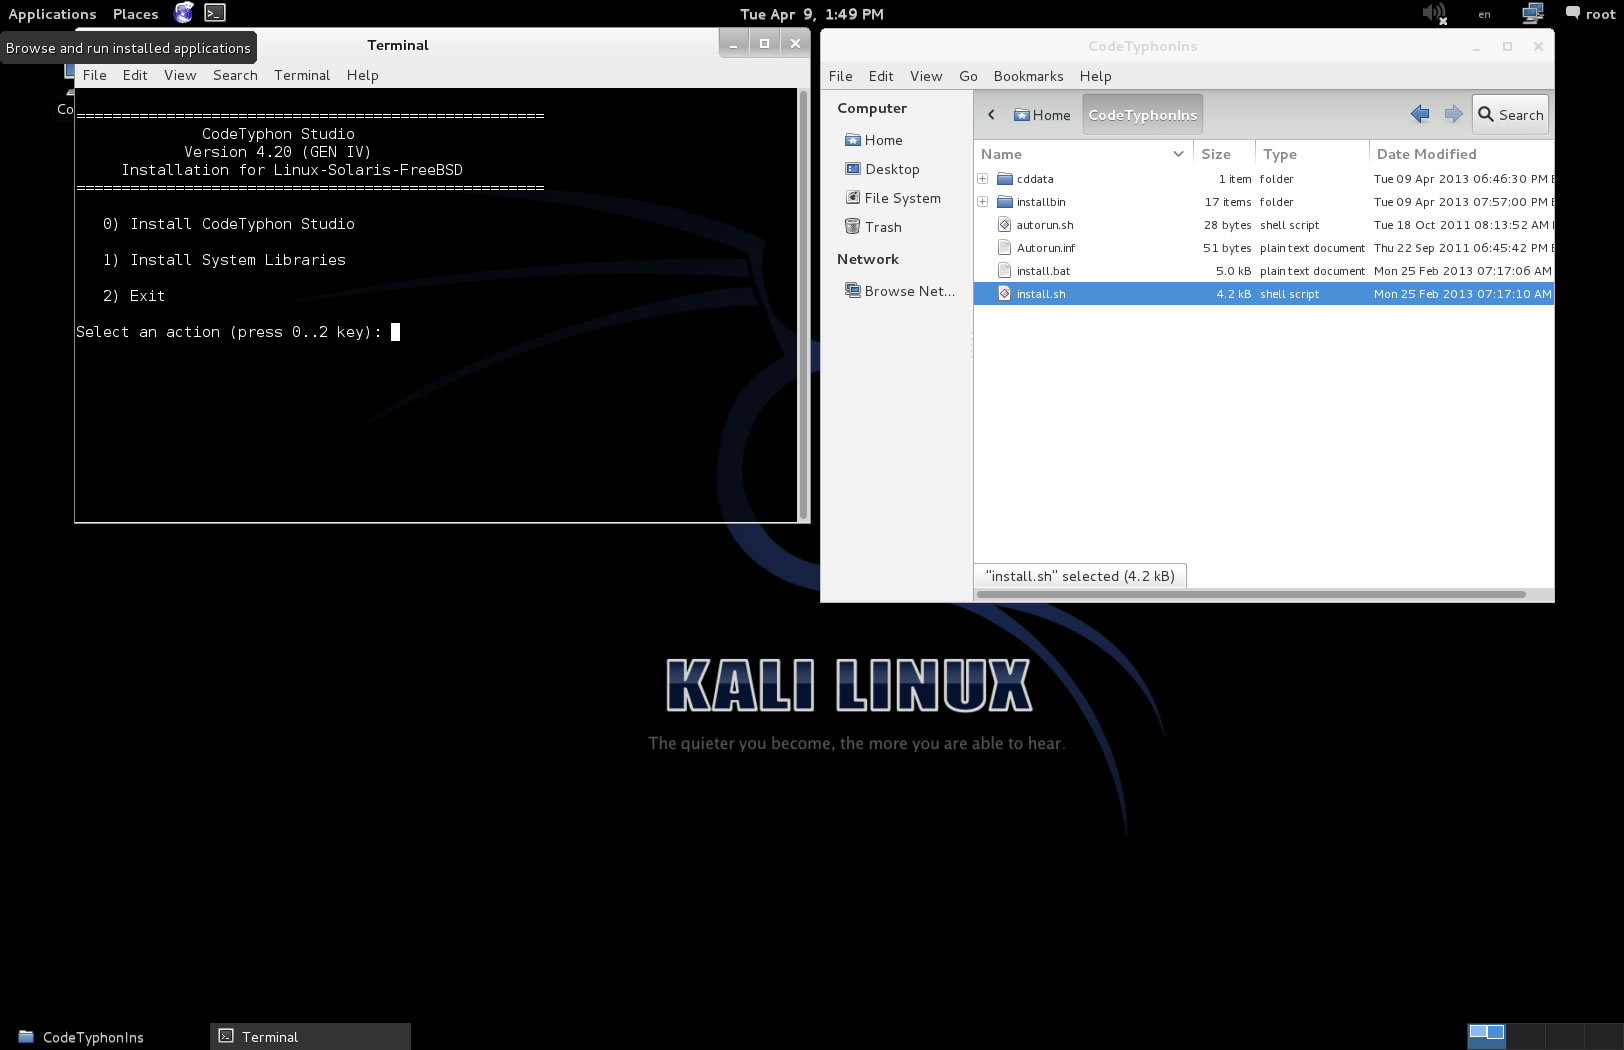The height and width of the screenshot is (1050, 1624).
Task: Click the path bar left chevron
Action: (991, 114)
